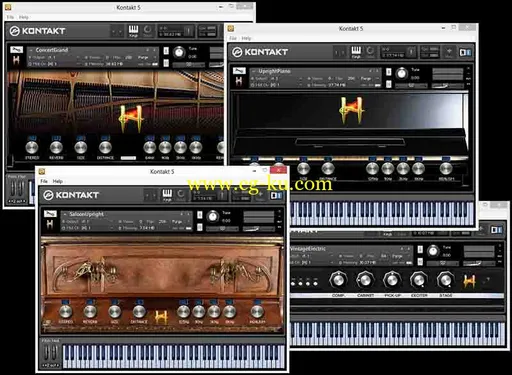Expand UprightPiano instrument name dropdown

click(x=254, y=71)
